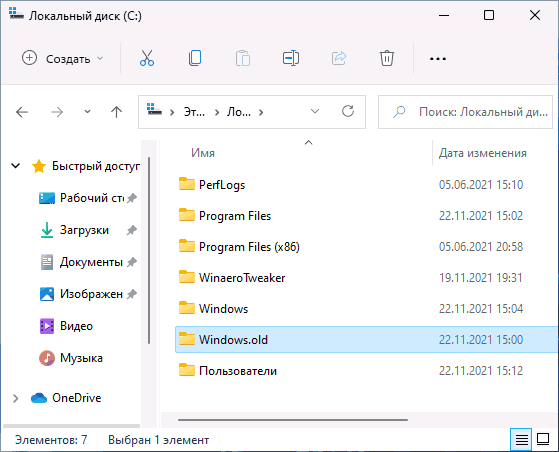The height and width of the screenshot is (452, 559).
Task: Switch to Details view layout
Action: click(x=522, y=440)
